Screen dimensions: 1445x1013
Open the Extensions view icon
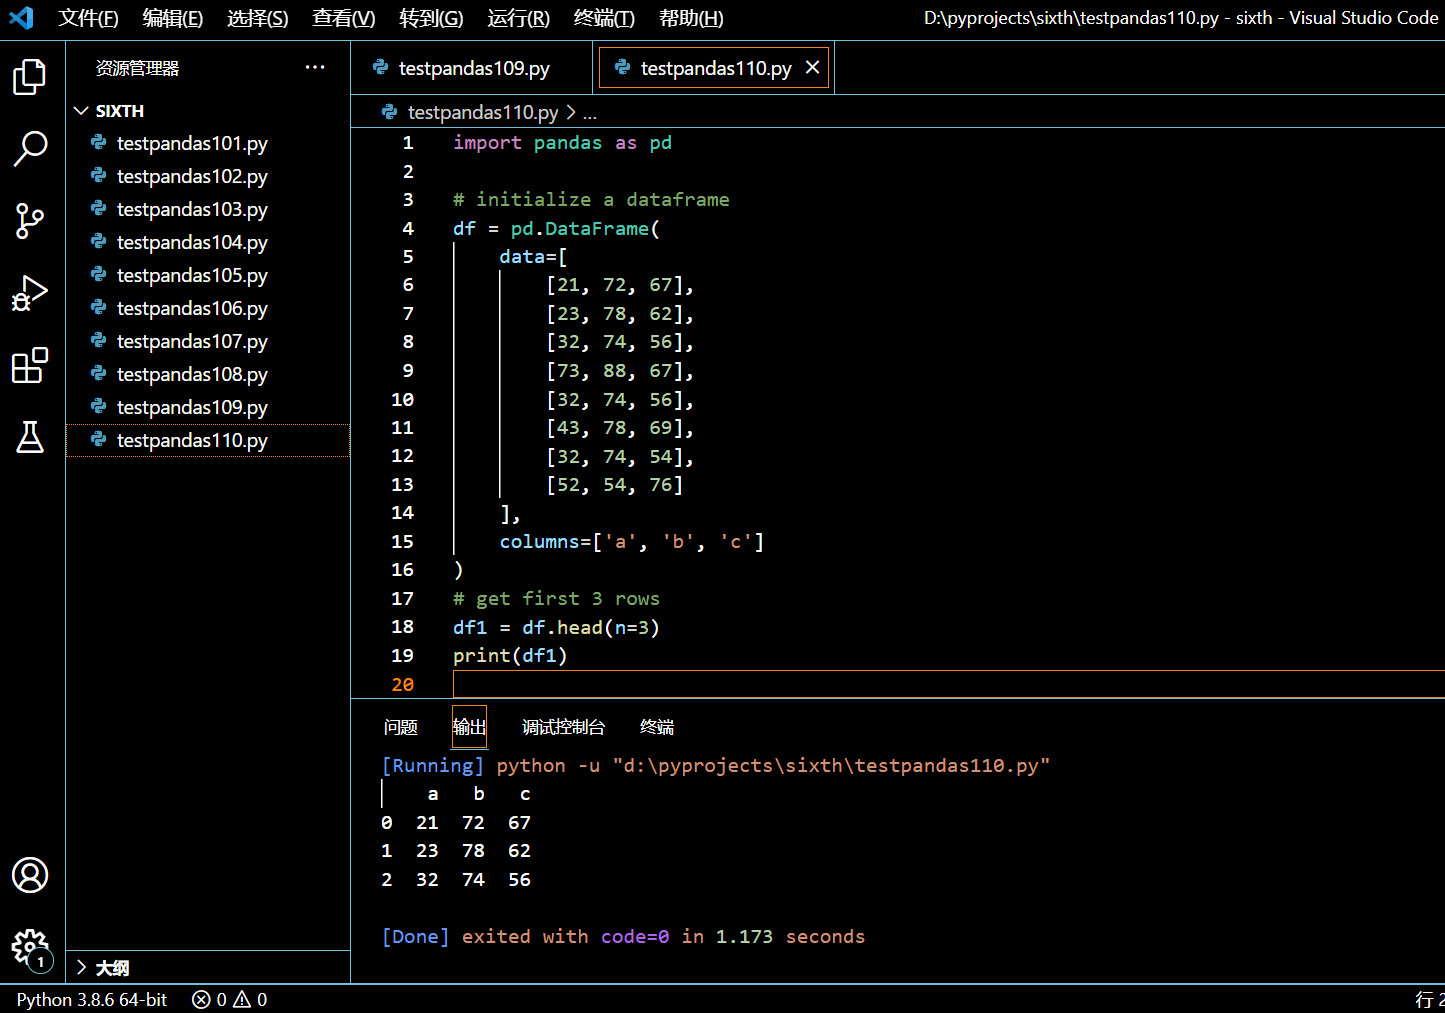pos(30,365)
